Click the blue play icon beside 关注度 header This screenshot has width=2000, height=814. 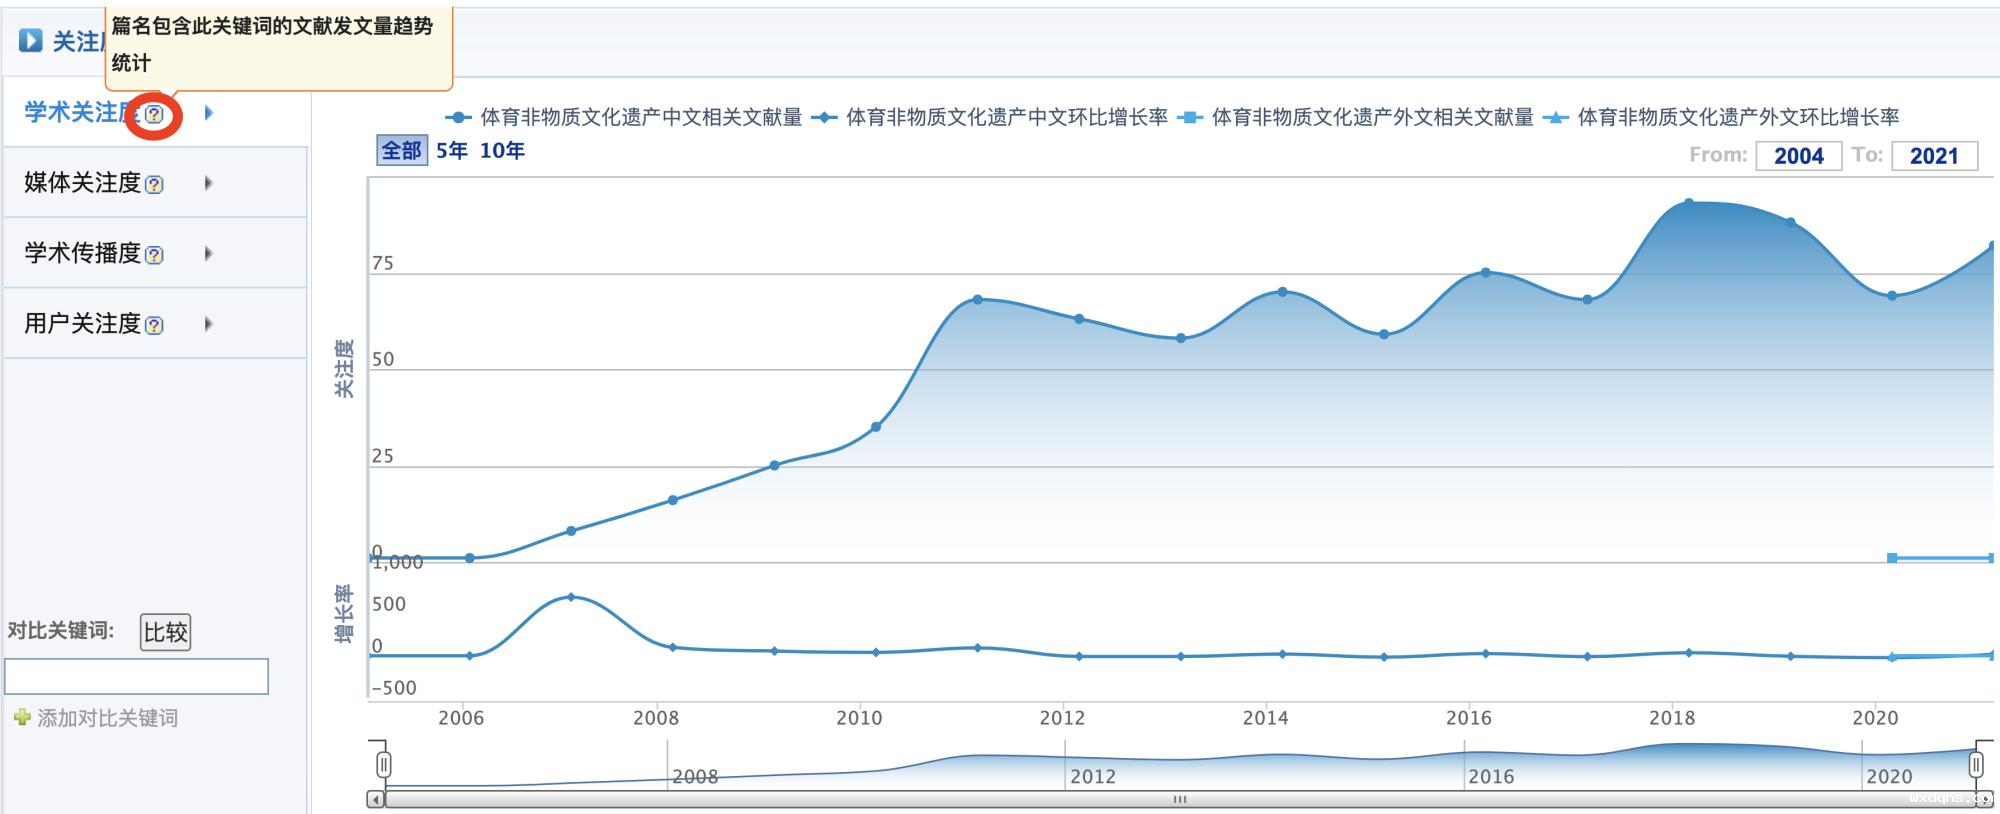pos(31,41)
